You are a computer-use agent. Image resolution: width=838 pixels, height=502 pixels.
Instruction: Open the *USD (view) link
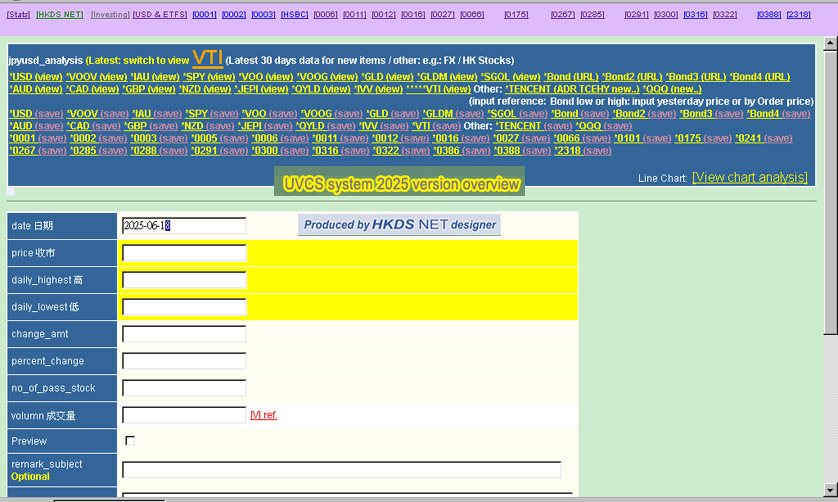36,77
